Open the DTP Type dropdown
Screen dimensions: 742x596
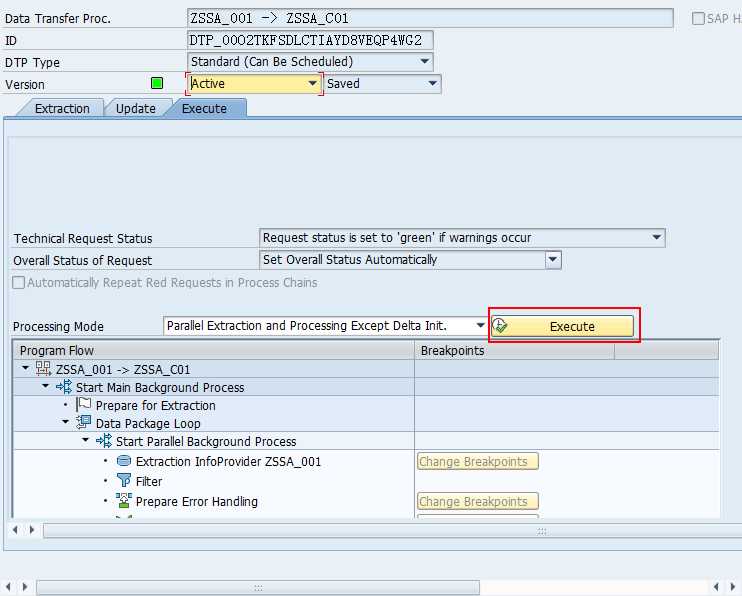pyautogui.click(x=424, y=61)
